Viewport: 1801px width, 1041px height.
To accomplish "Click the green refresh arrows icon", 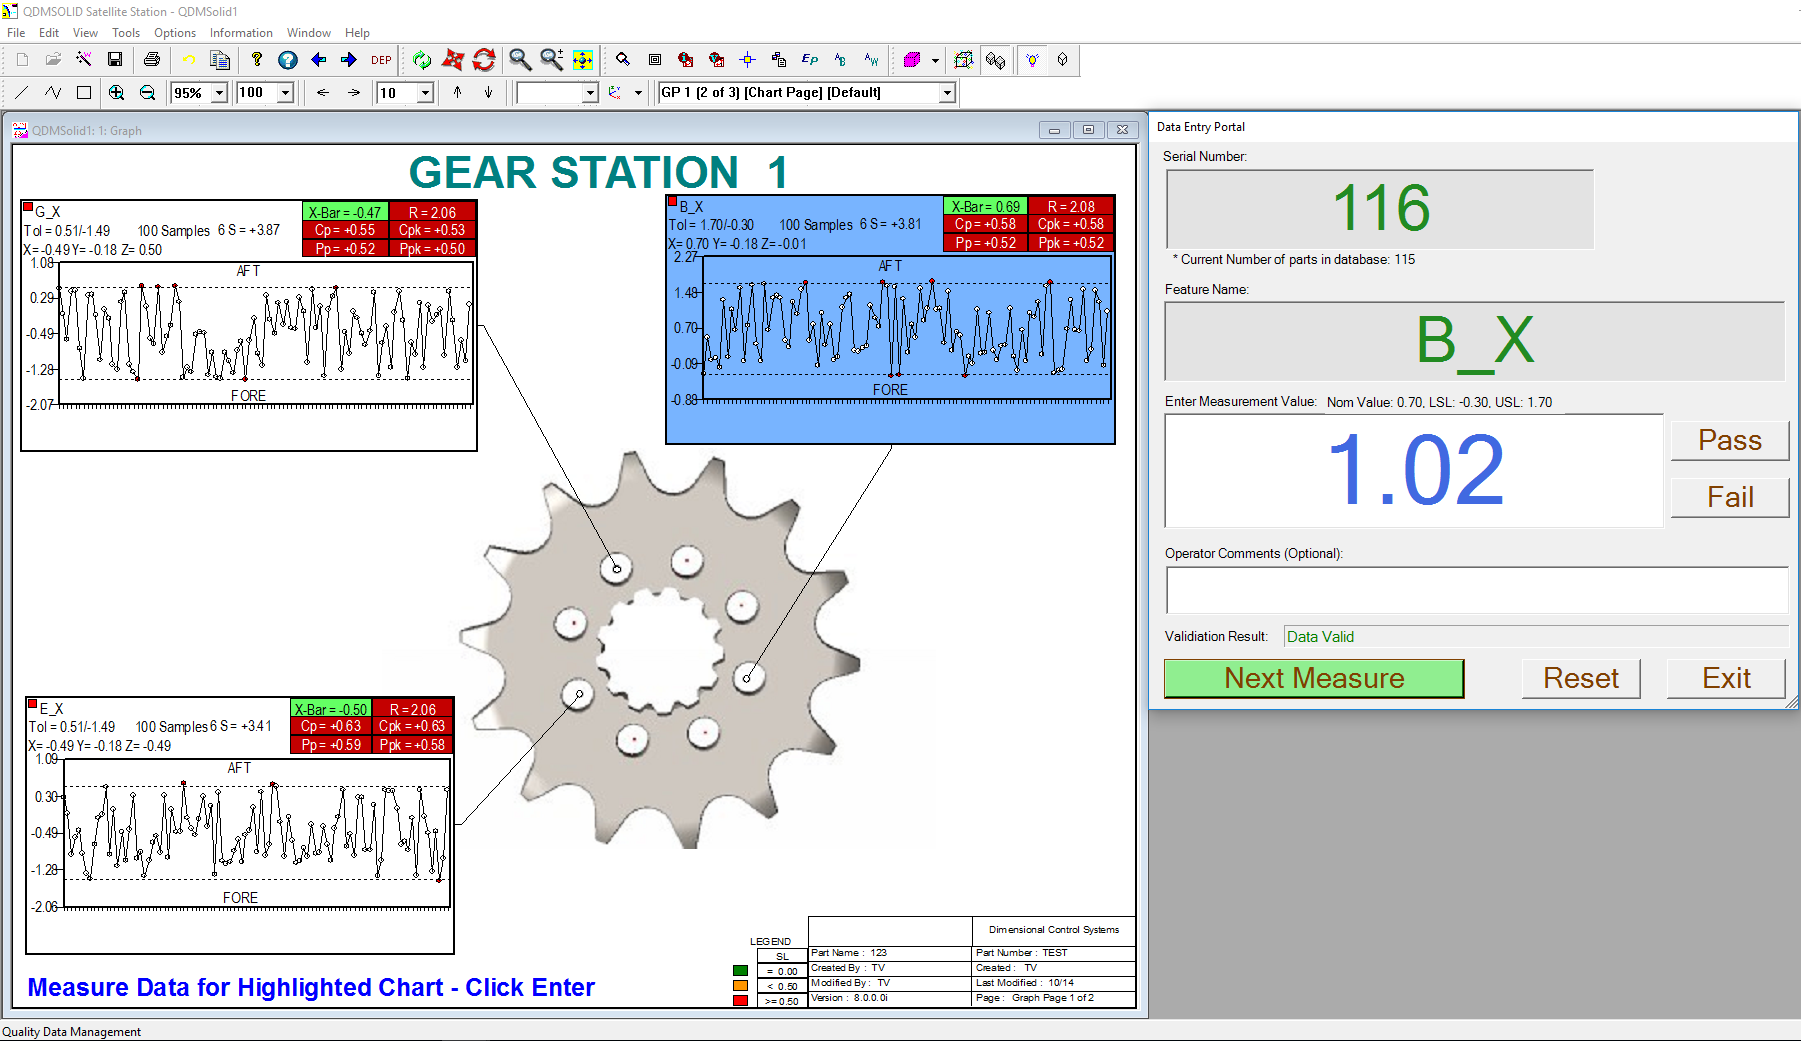I will coord(422,60).
